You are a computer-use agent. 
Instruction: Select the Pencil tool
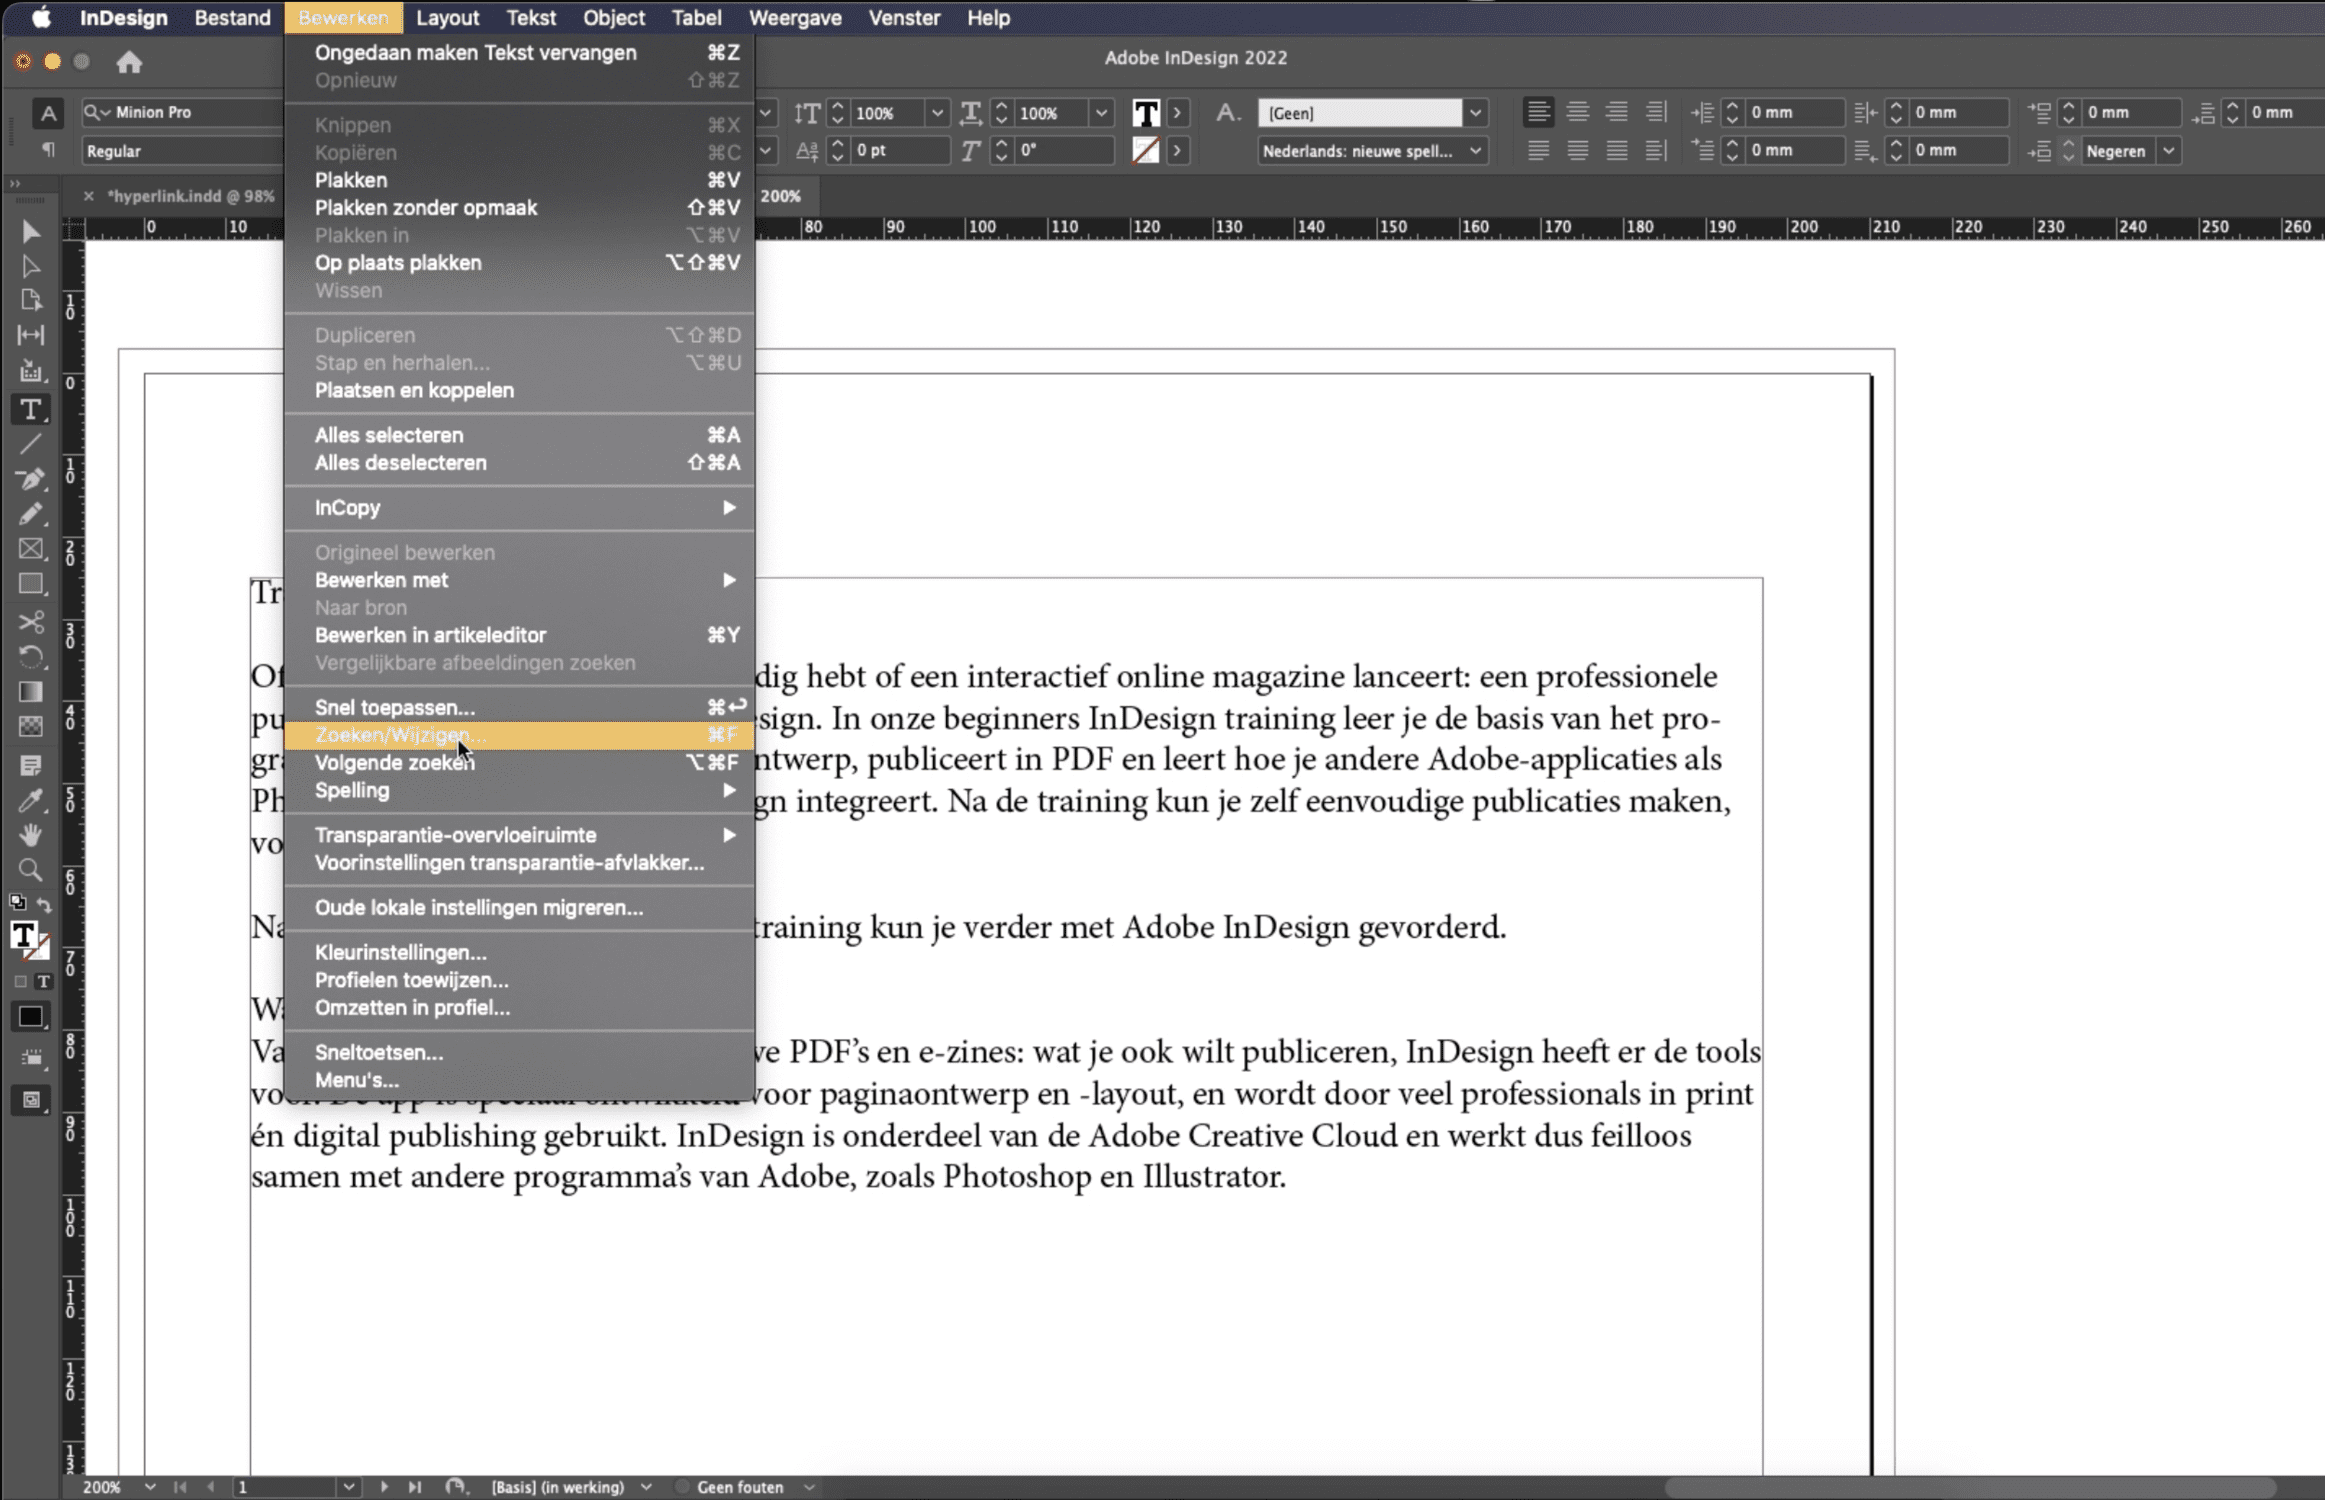tap(31, 514)
